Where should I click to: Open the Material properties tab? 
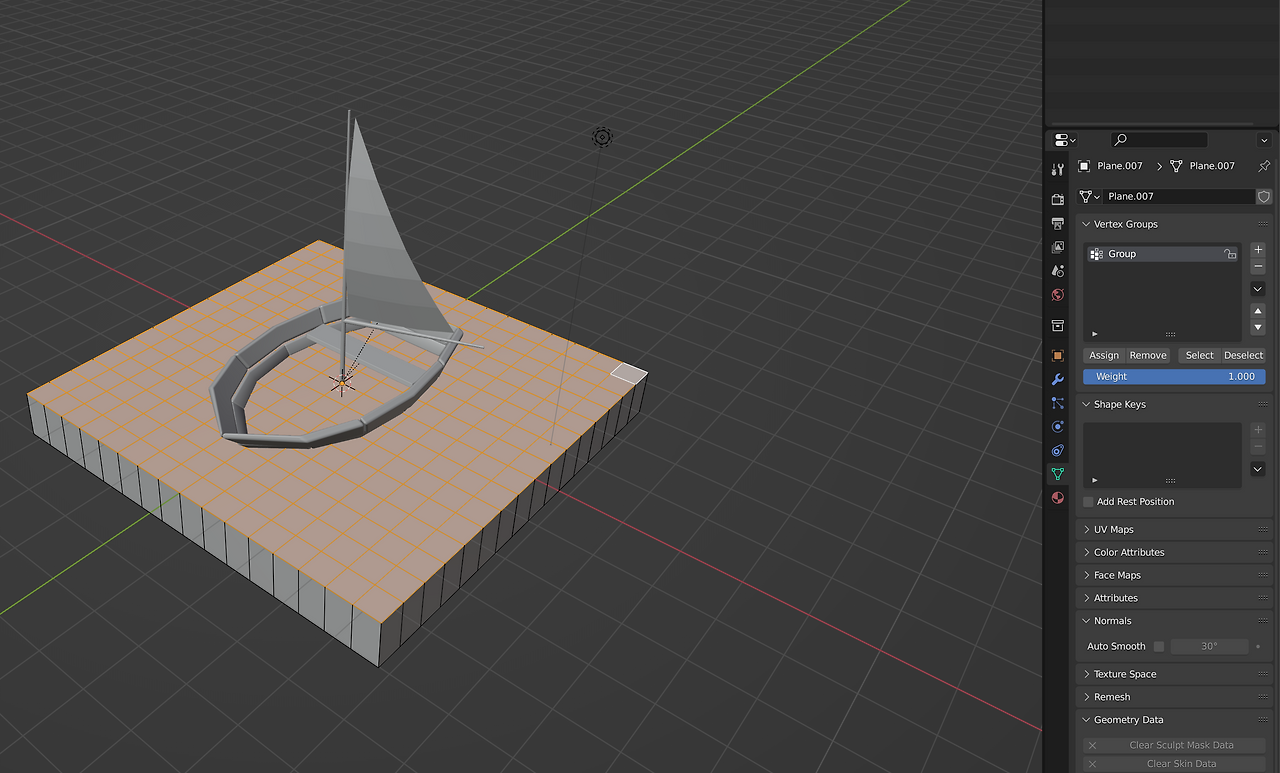(1058, 498)
